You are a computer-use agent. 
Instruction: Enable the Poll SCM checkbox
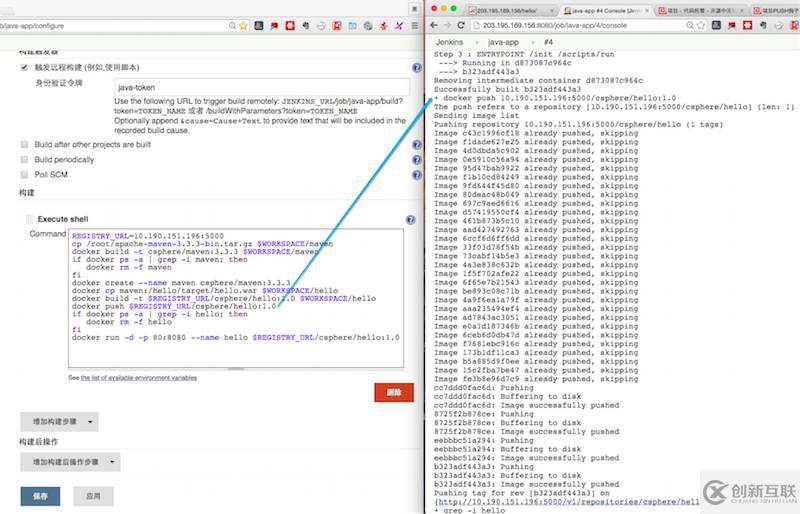coord(24,175)
